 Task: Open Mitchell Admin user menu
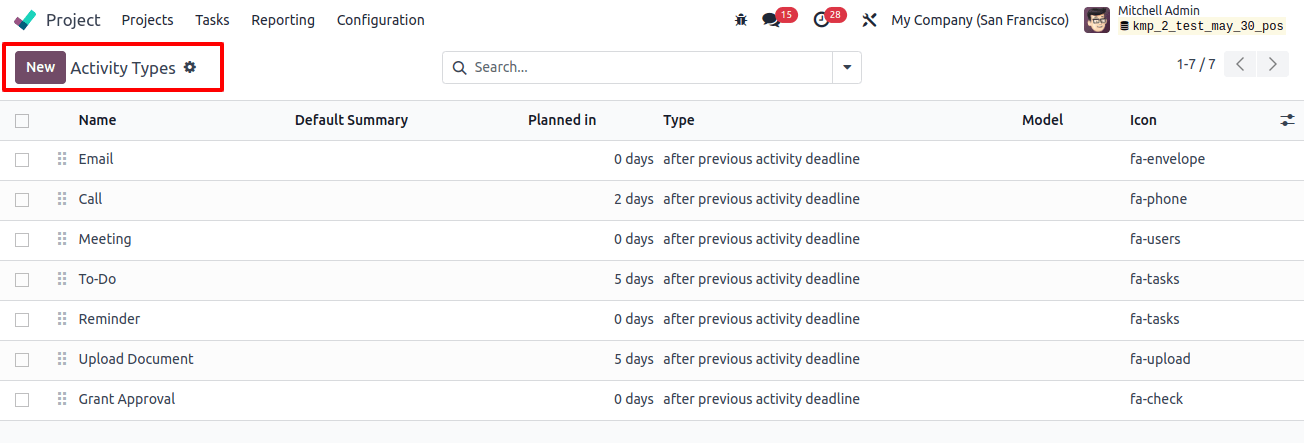(x=1184, y=19)
